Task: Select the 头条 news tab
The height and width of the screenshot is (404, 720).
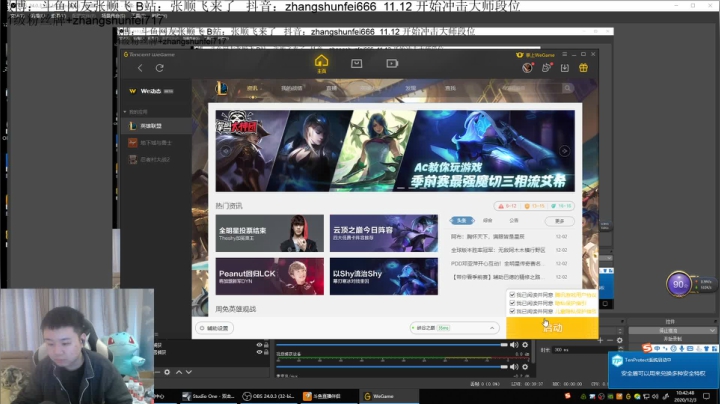Action: (x=462, y=220)
